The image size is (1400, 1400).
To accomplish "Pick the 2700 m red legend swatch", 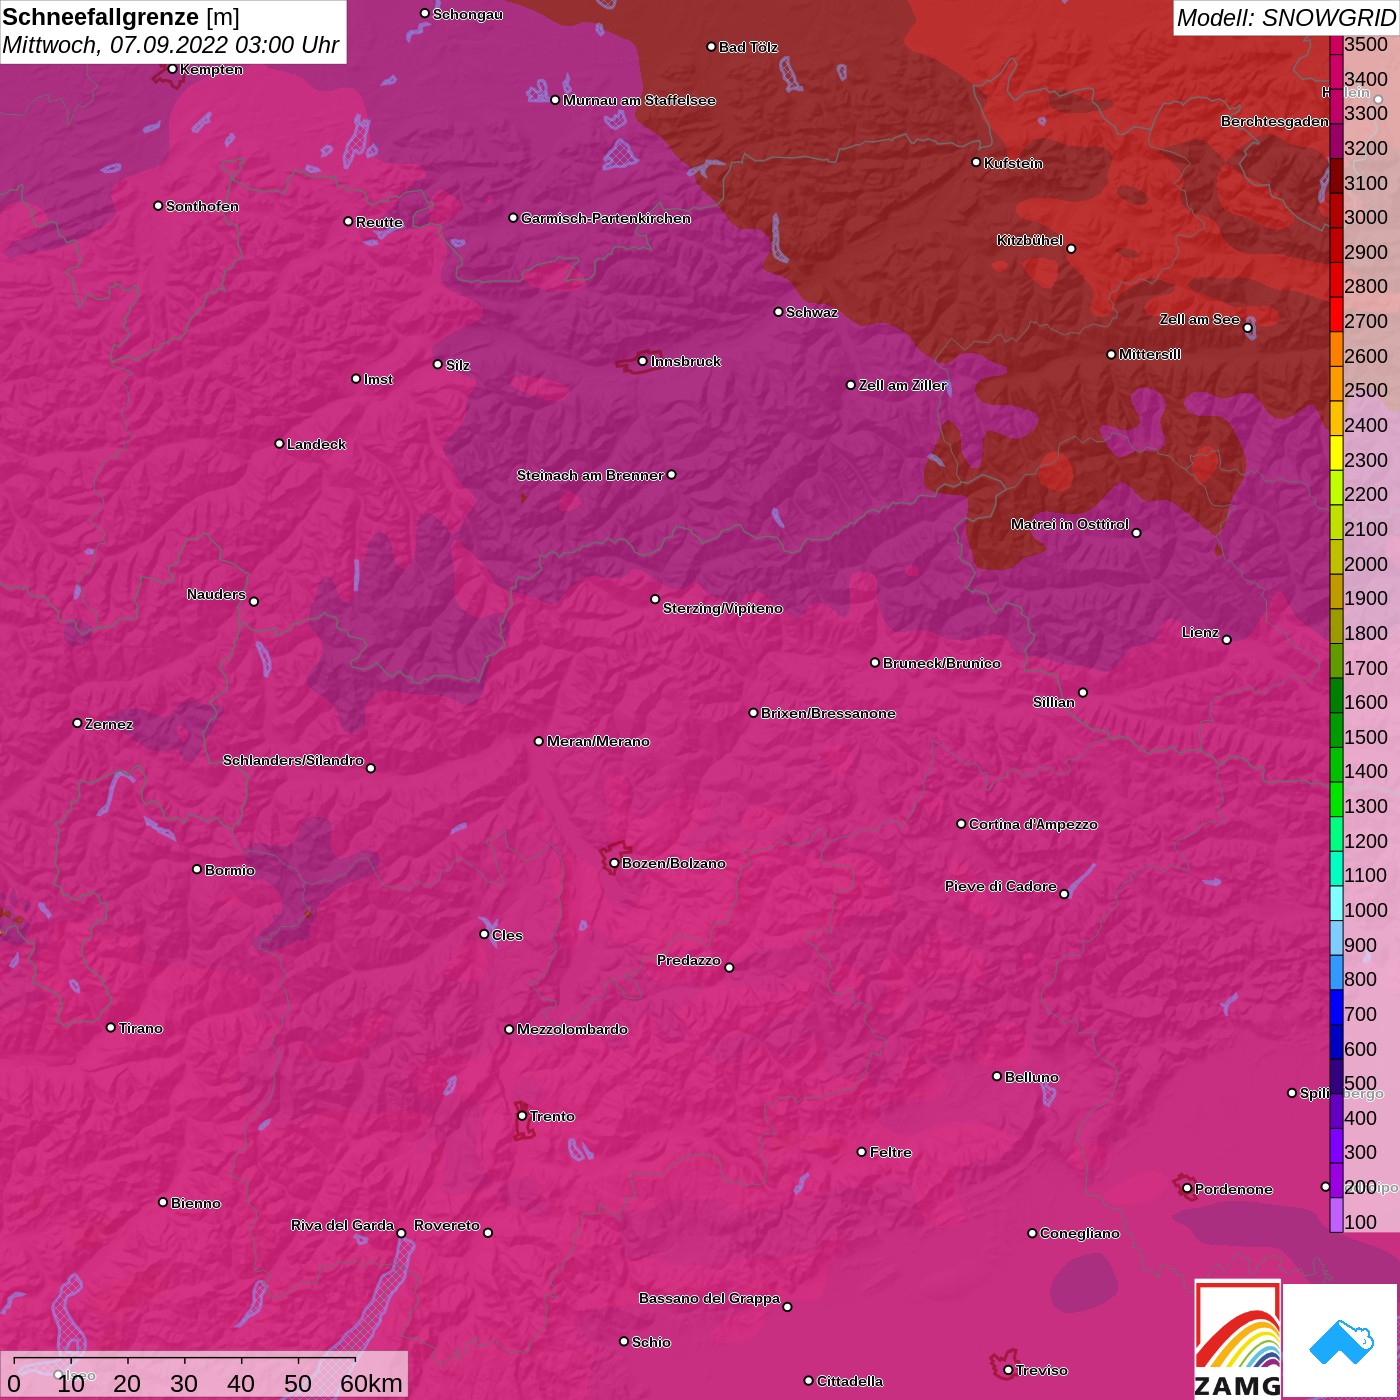I will tap(1336, 321).
